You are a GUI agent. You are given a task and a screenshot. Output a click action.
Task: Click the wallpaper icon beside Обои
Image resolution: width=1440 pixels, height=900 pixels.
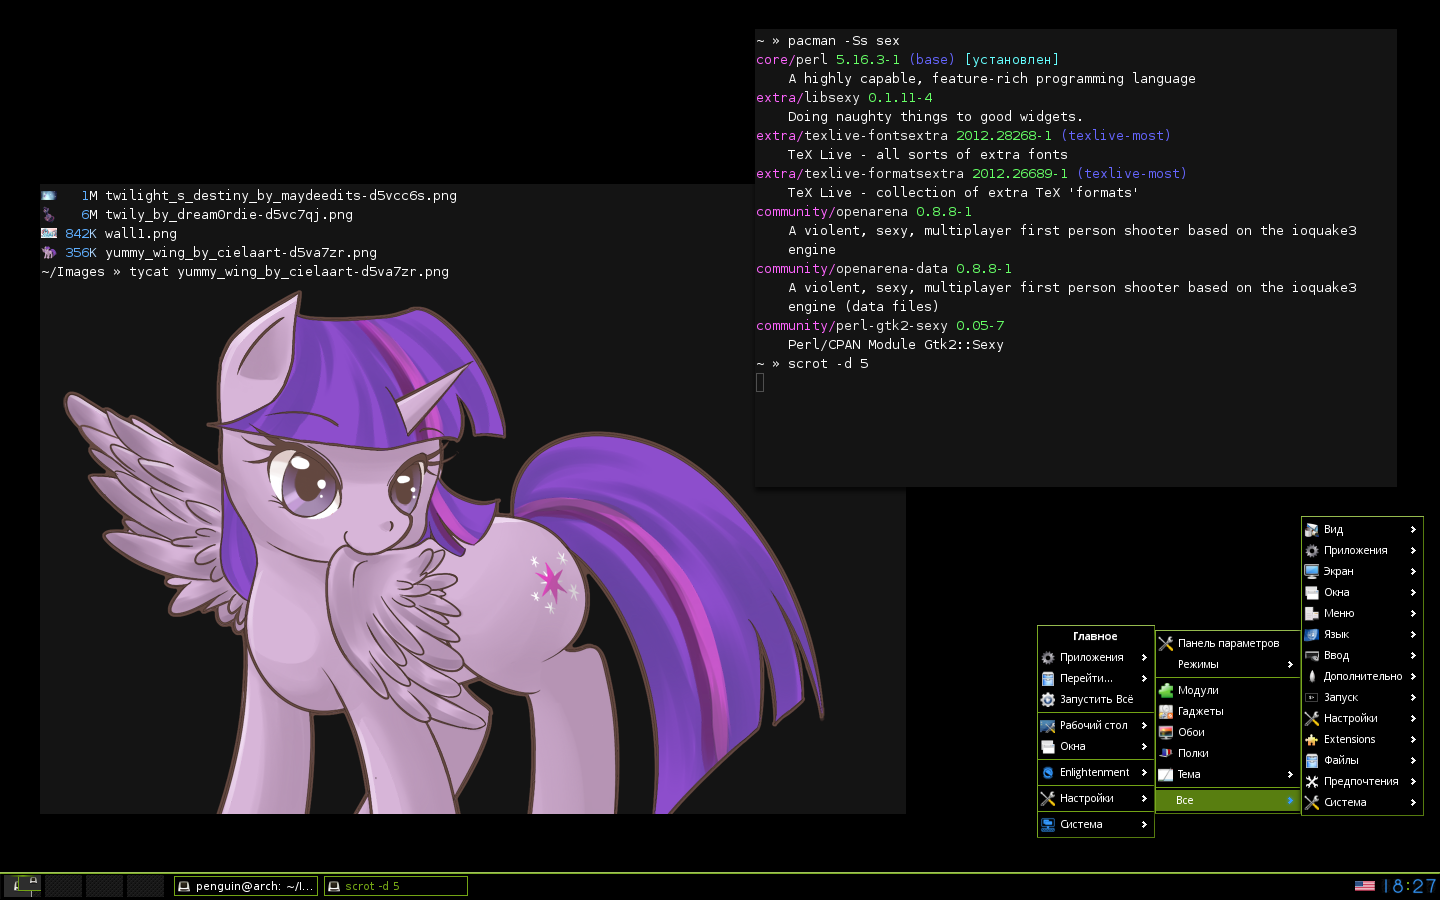point(1166,732)
